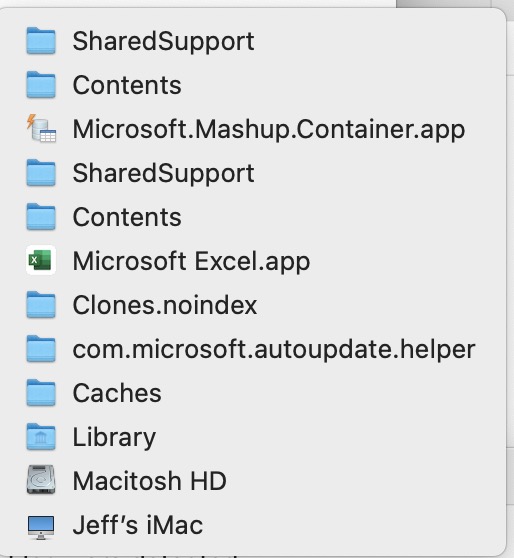
Task: Click the Mashup Container database icon
Action: click(41, 128)
